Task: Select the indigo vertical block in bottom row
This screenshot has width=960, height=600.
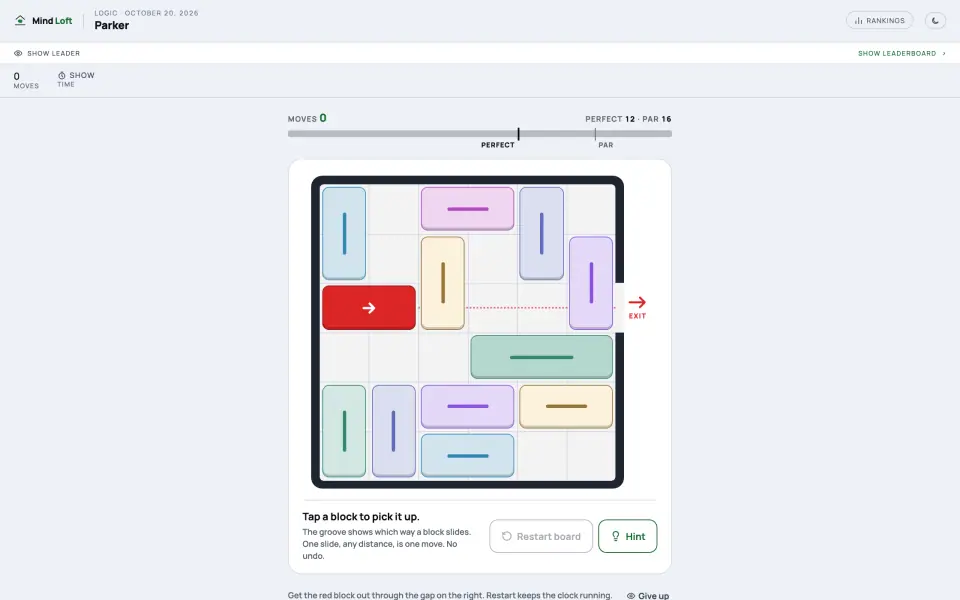Action: (393, 431)
